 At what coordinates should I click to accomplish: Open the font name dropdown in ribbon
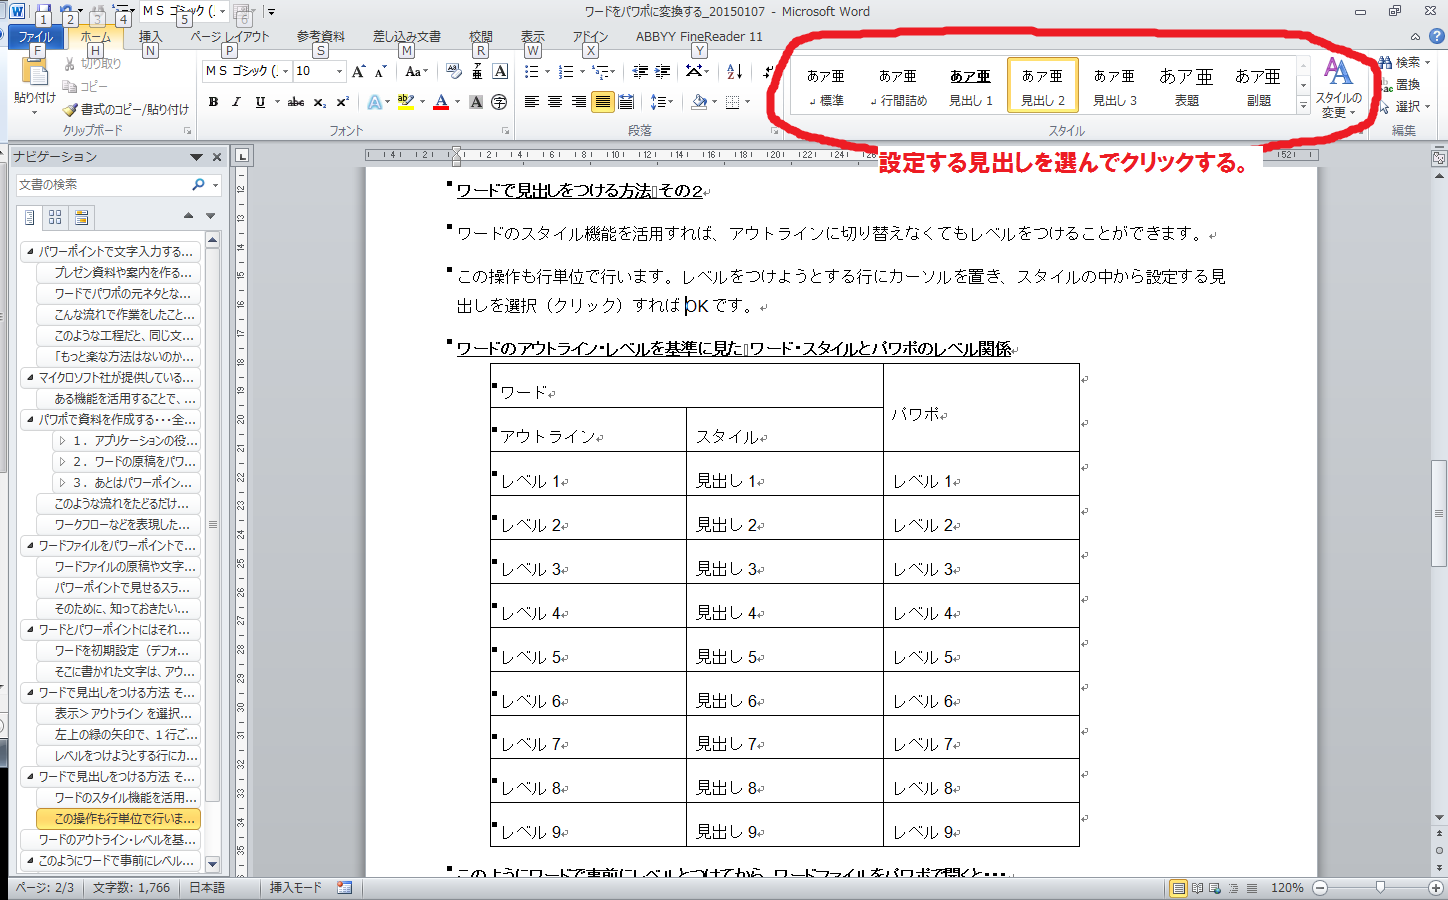[x=286, y=71]
